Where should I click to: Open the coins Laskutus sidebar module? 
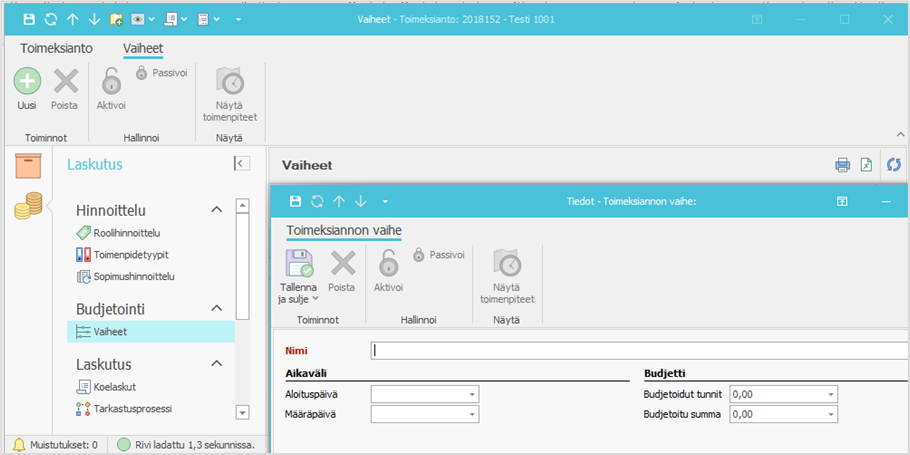28,207
